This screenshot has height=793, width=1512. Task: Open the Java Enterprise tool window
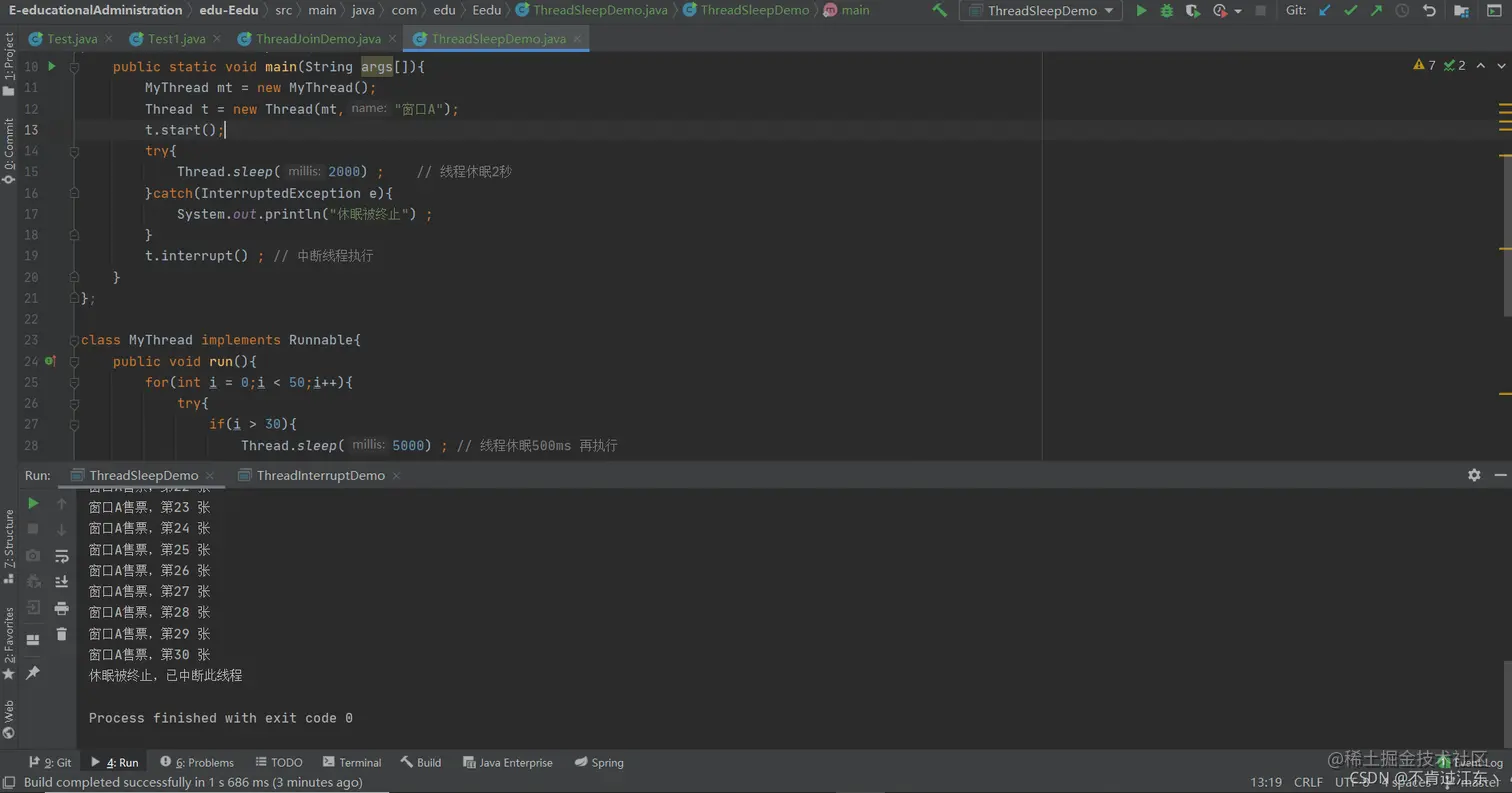pyautogui.click(x=508, y=762)
